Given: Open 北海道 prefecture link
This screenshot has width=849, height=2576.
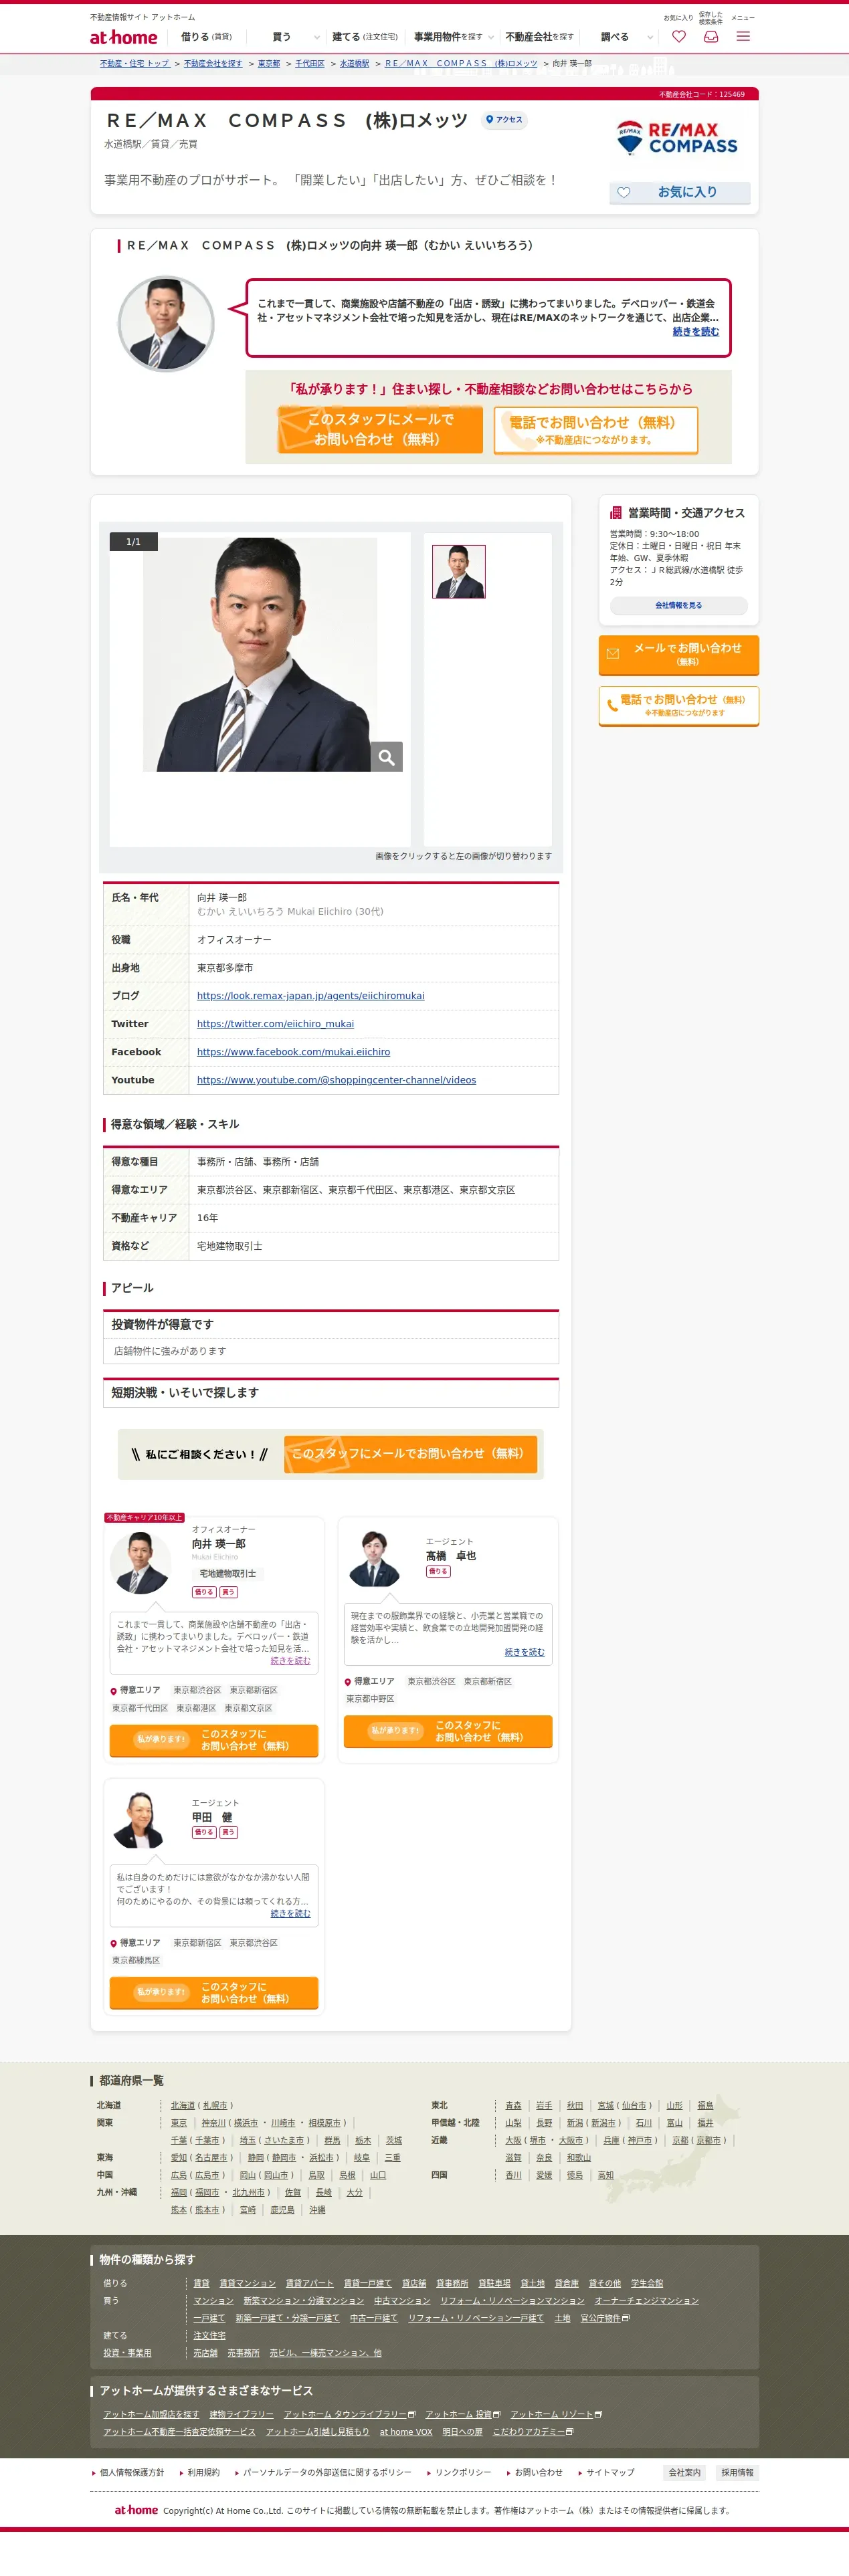Looking at the screenshot, I should point(183,2105).
